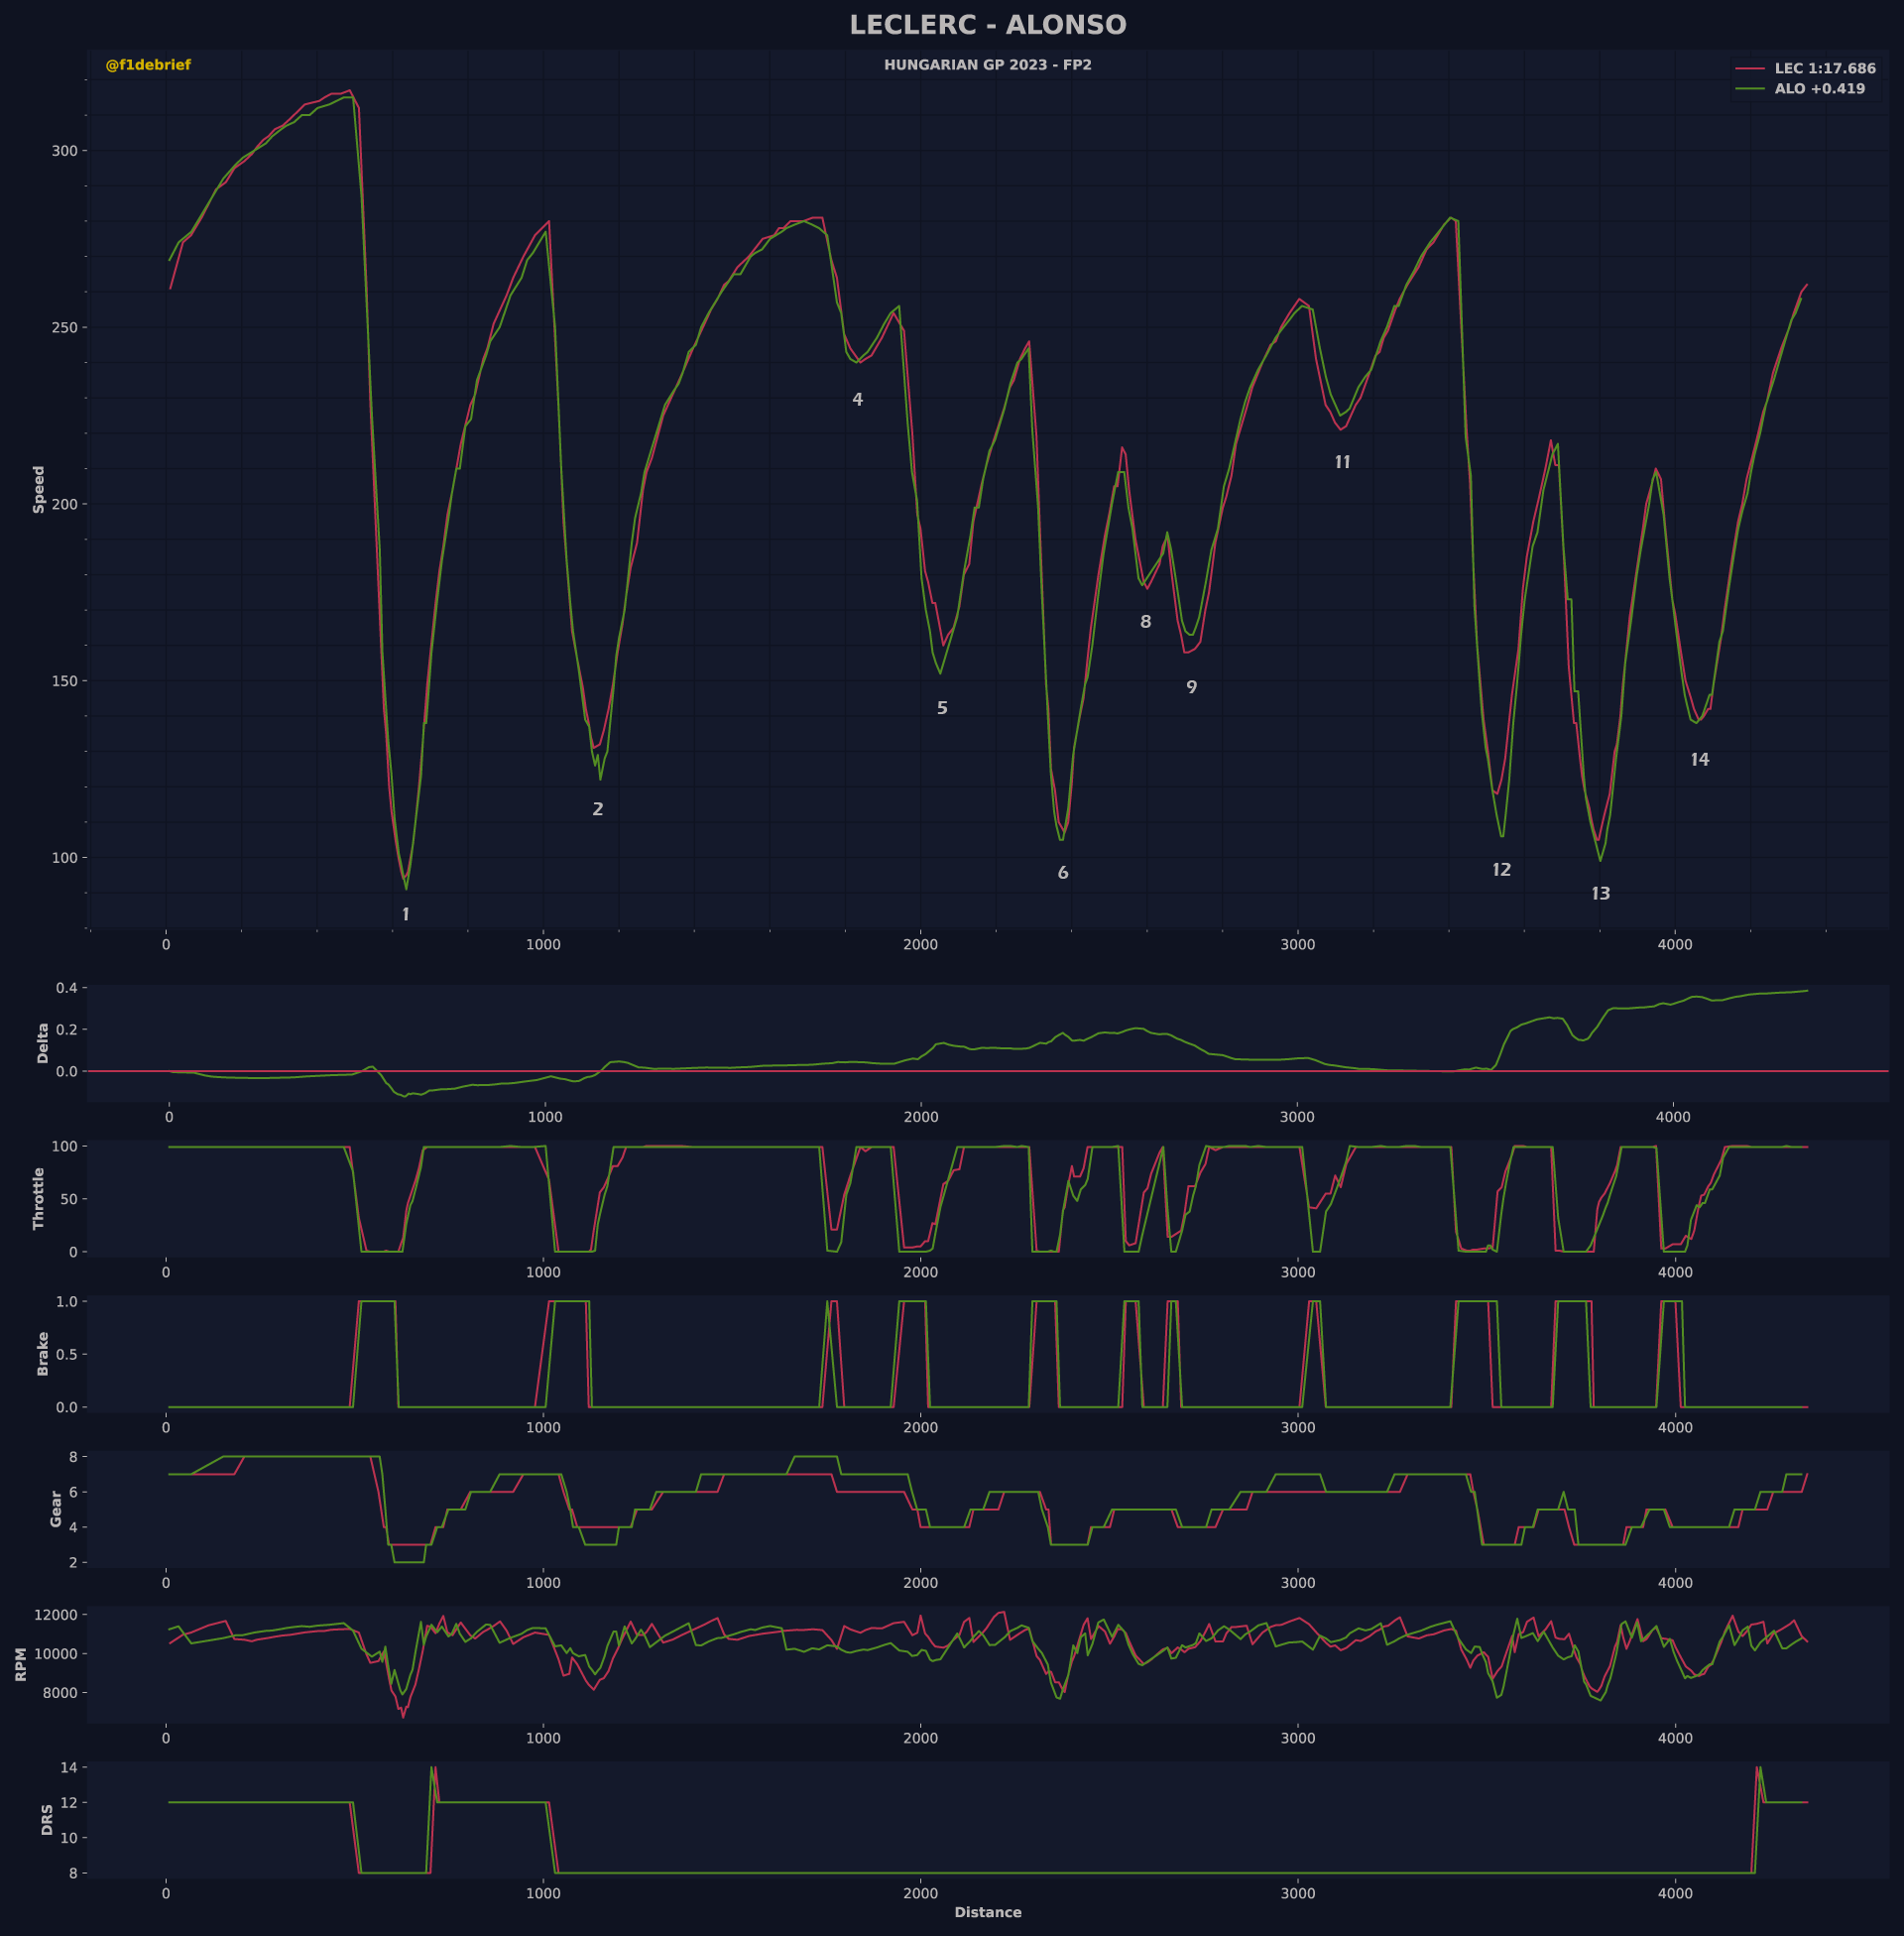This screenshot has width=1904, height=1936.
Task: Click the turn 4 corner marker
Action: click(857, 400)
